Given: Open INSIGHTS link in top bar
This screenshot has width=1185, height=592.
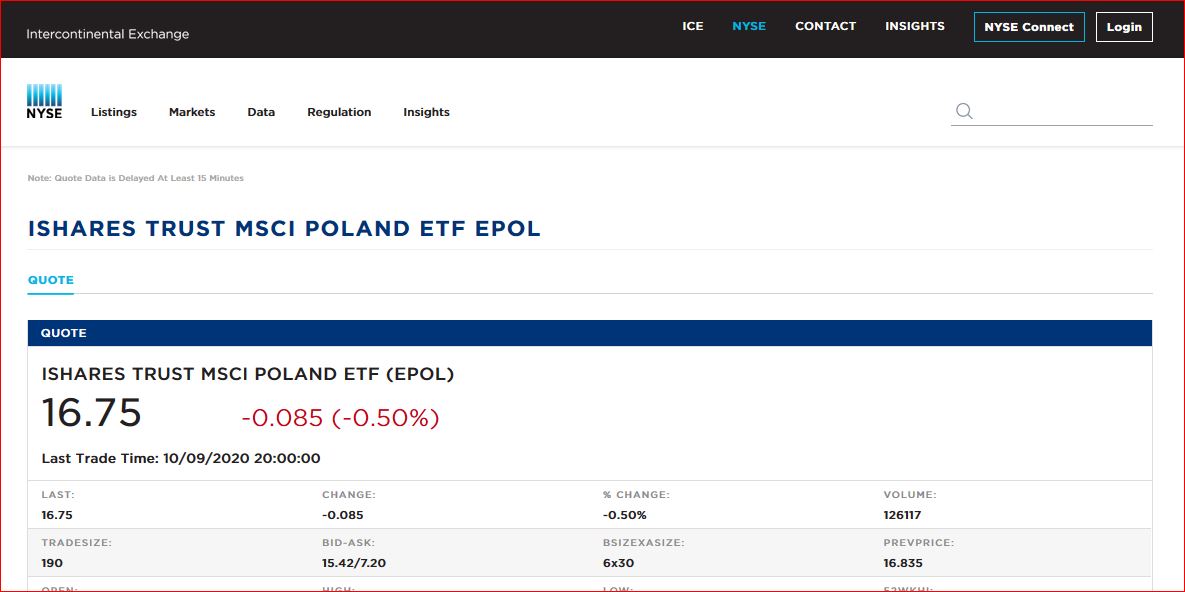Looking at the screenshot, I should (914, 26).
